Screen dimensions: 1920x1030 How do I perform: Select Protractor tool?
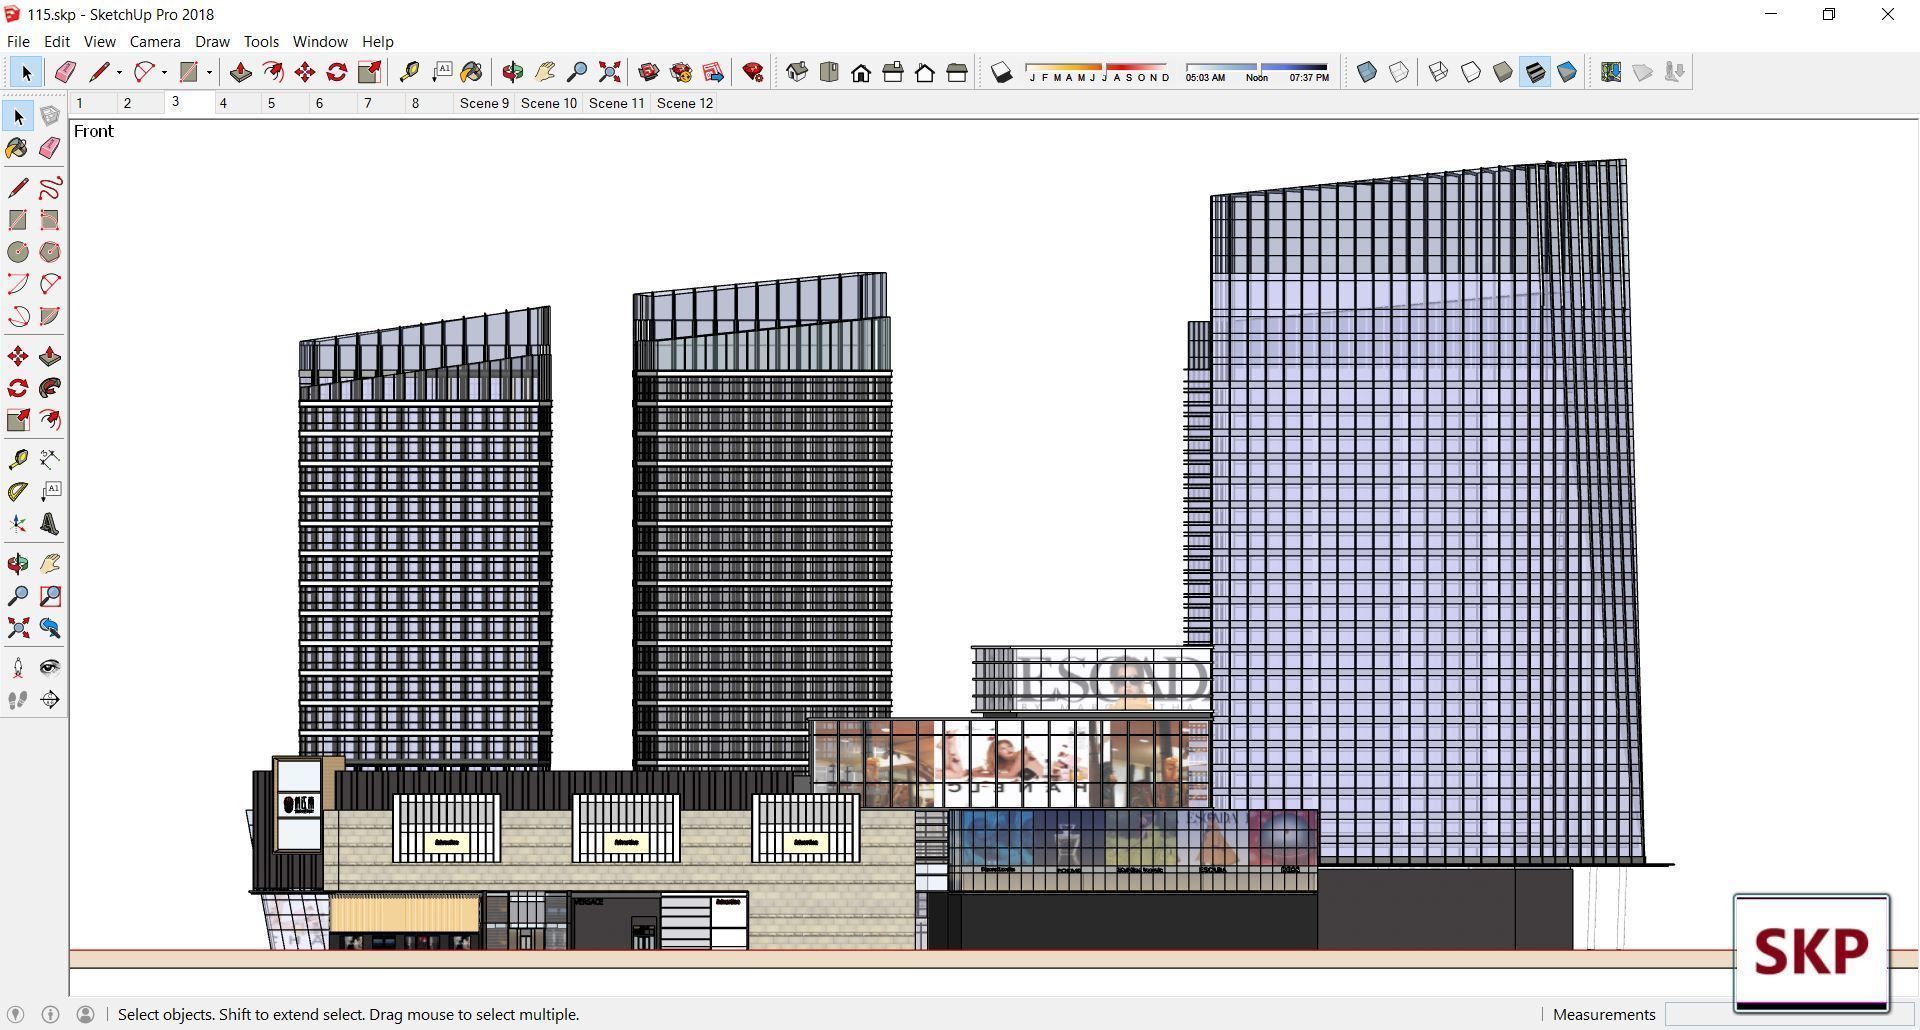(x=18, y=492)
